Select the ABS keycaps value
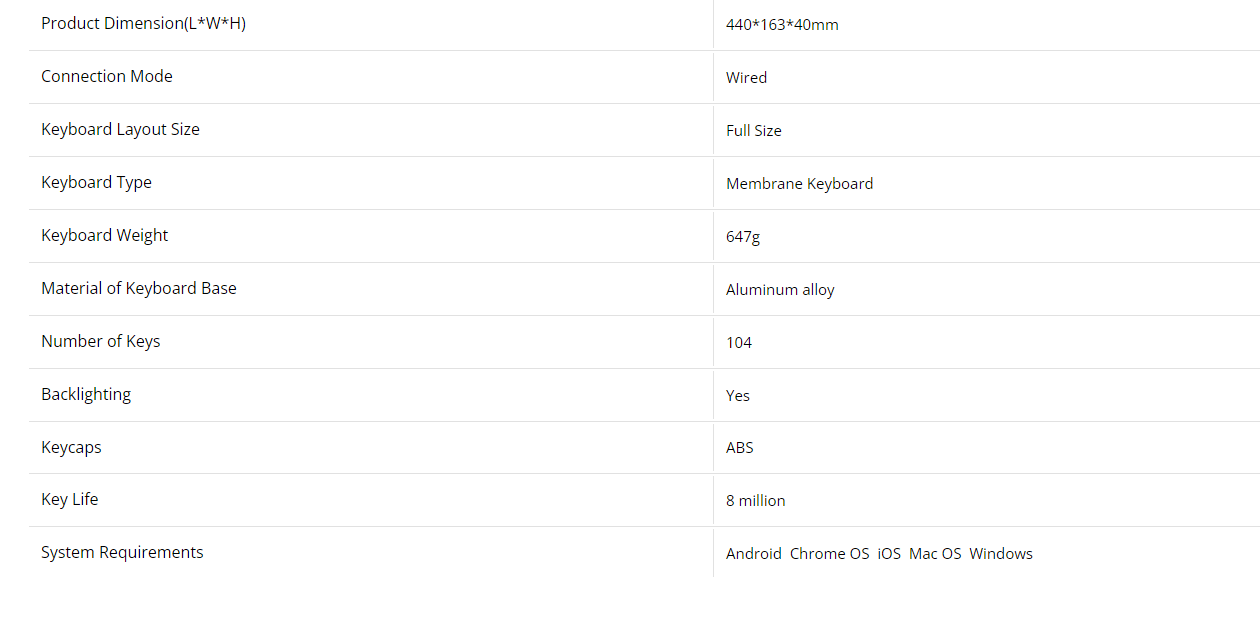The width and height of the screenshot is (1260, 630). click(x=740, y=448)
